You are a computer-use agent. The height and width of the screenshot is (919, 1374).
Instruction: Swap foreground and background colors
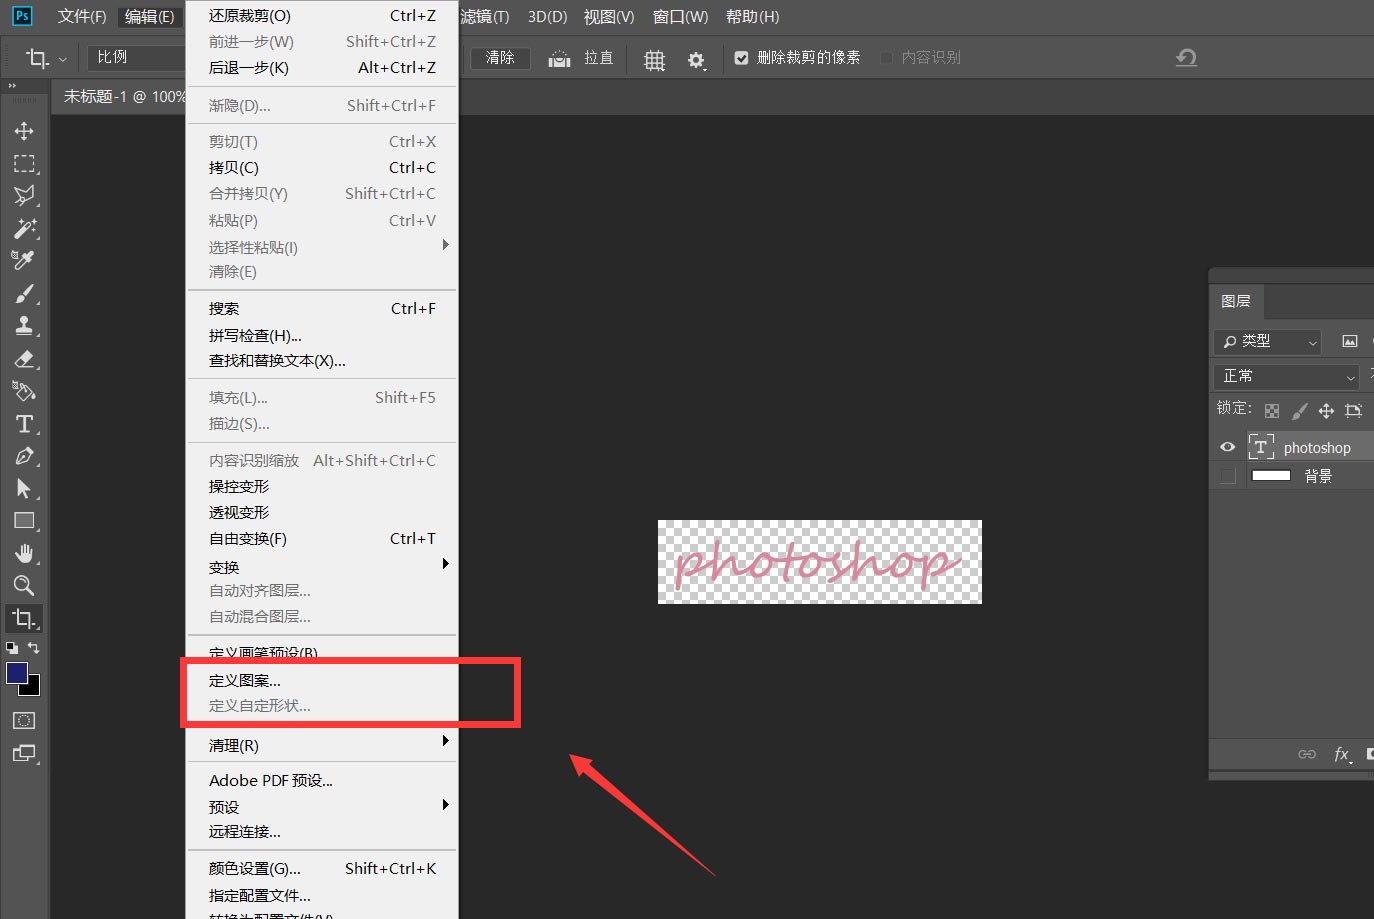click(33, 648)
